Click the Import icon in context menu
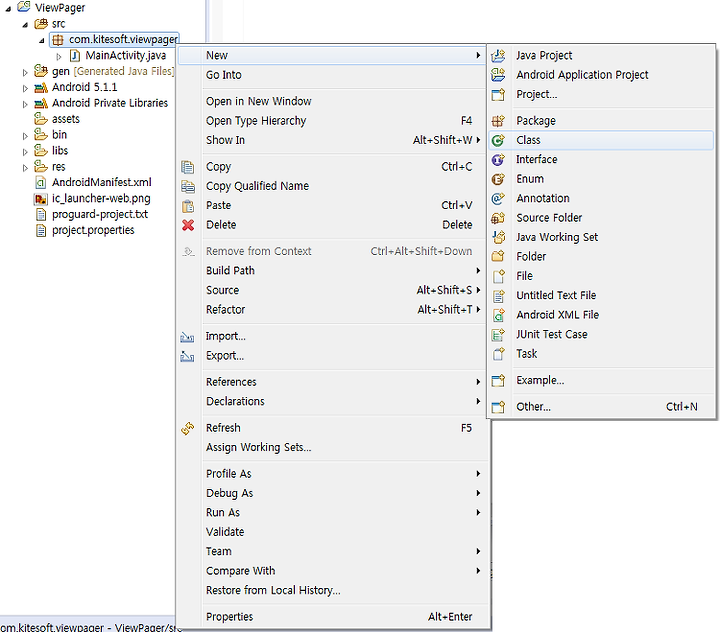Screen dimensions: 720x632 [187, 337]
